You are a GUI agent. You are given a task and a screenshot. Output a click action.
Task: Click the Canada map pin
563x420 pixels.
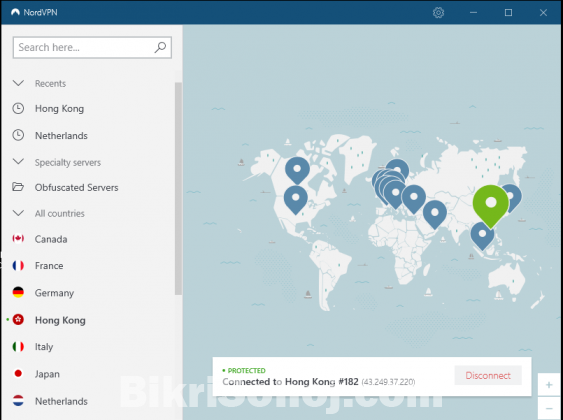297,171
